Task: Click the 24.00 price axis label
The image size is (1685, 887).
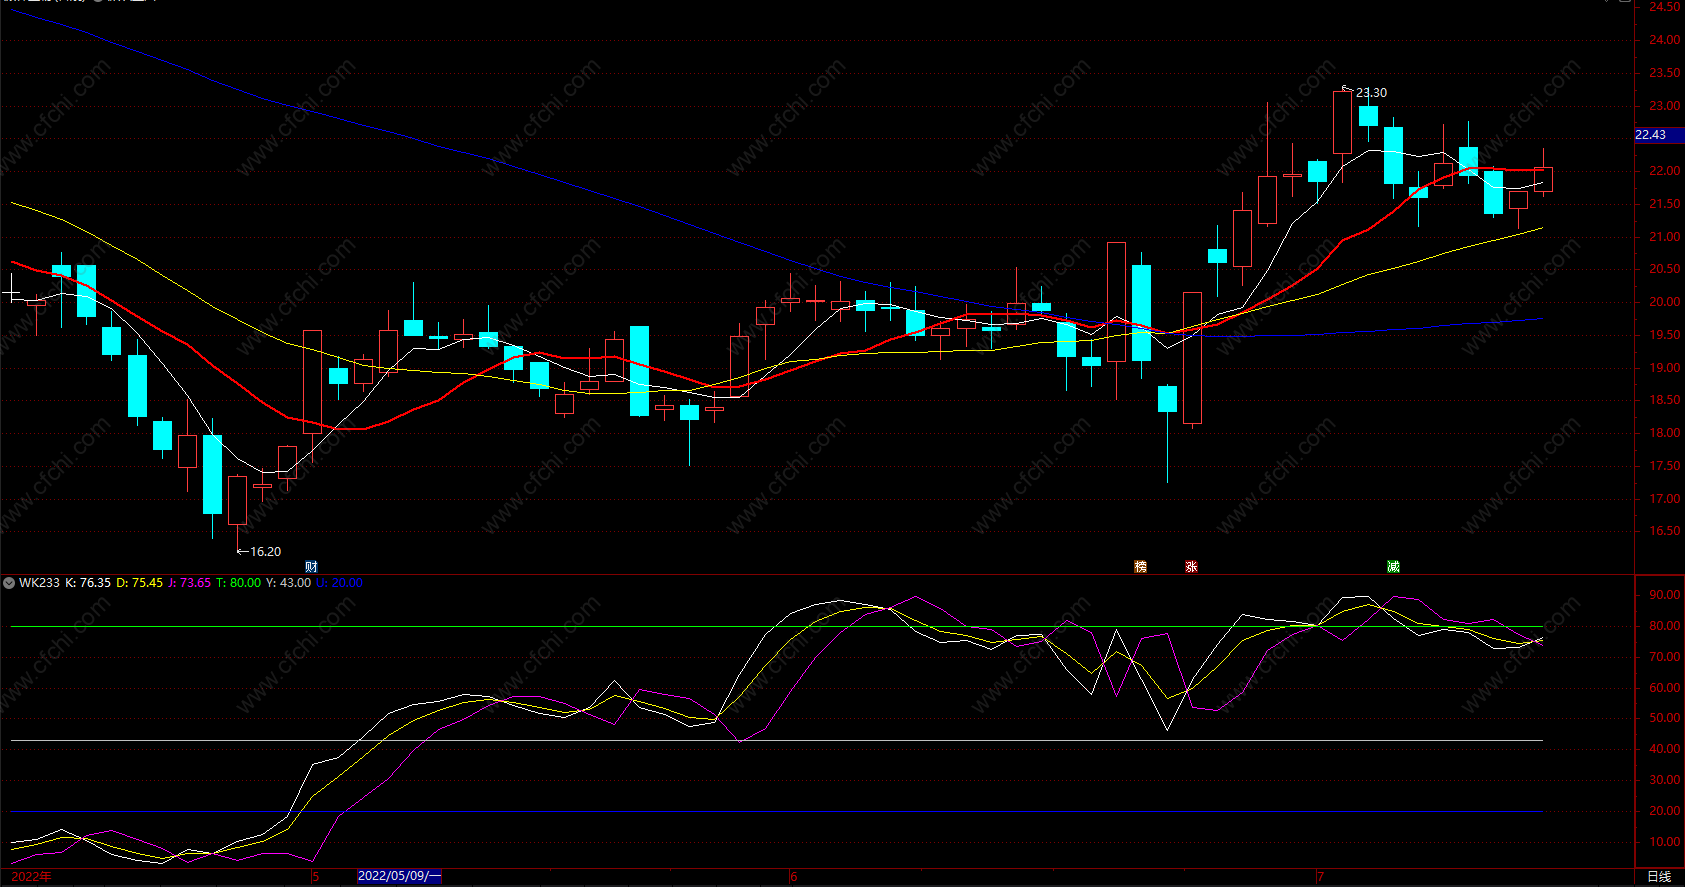Action: click(x=1665, y=40)
